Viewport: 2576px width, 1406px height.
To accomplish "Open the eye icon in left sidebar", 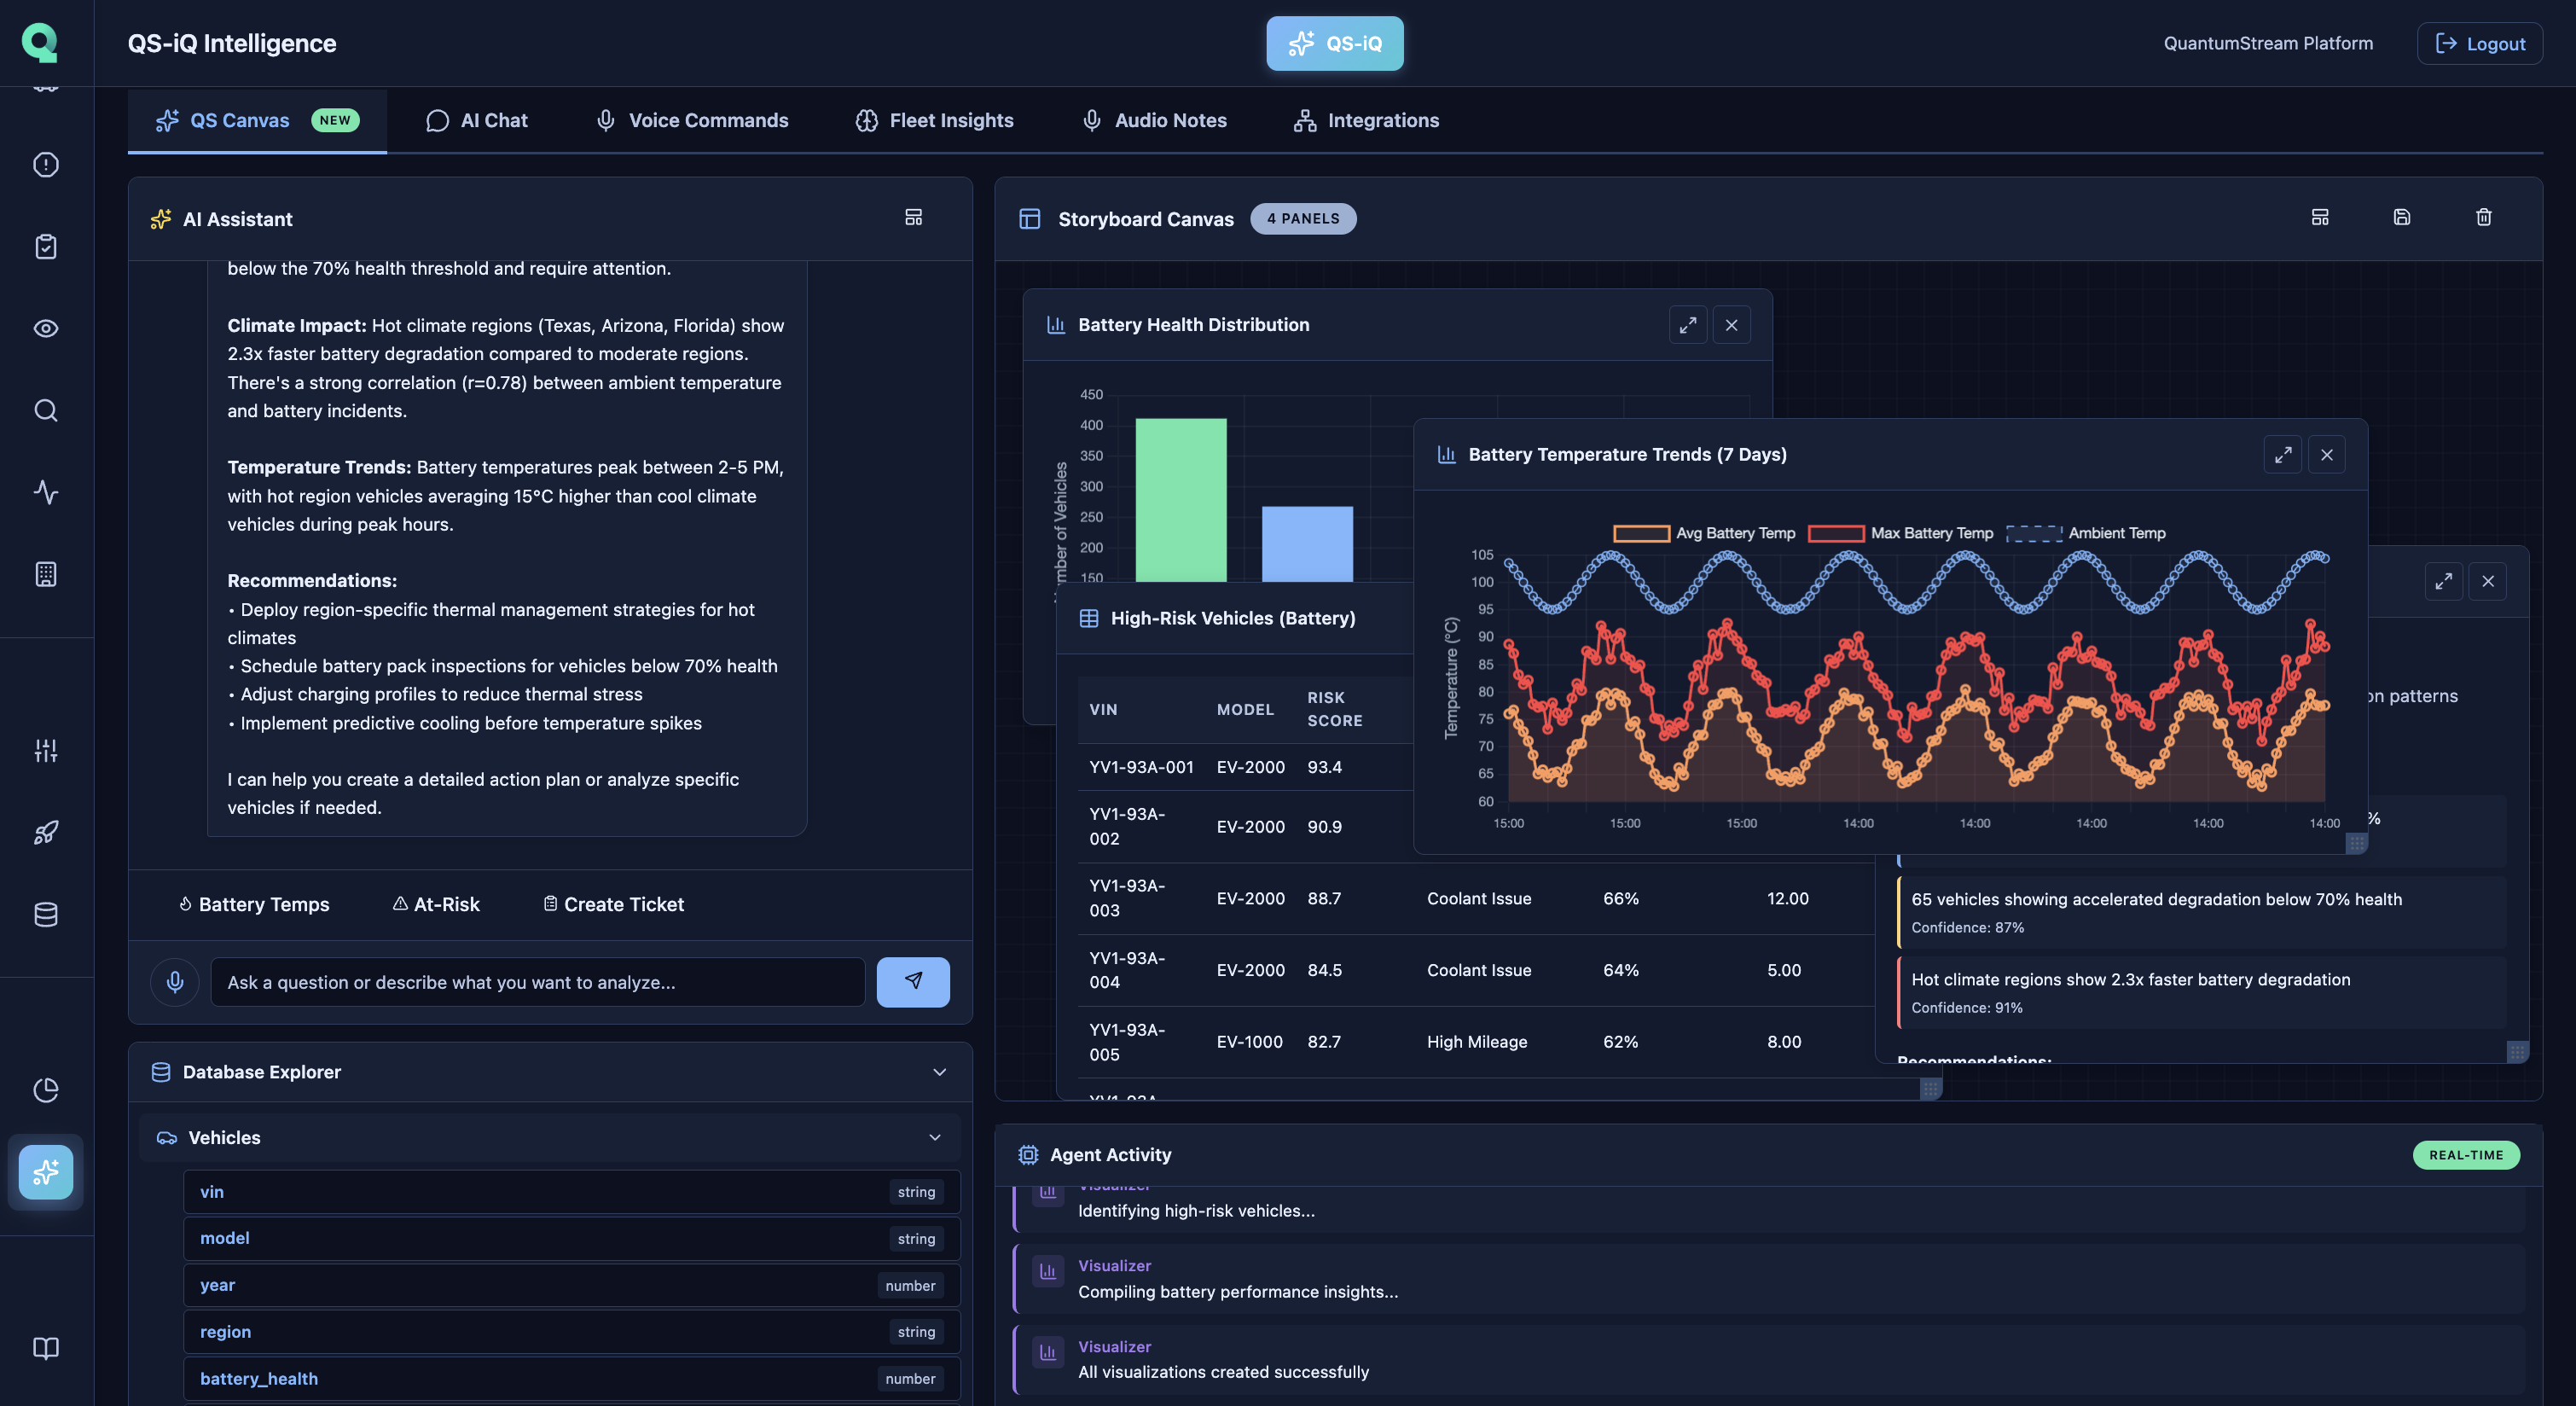I will tap(46, 329).
